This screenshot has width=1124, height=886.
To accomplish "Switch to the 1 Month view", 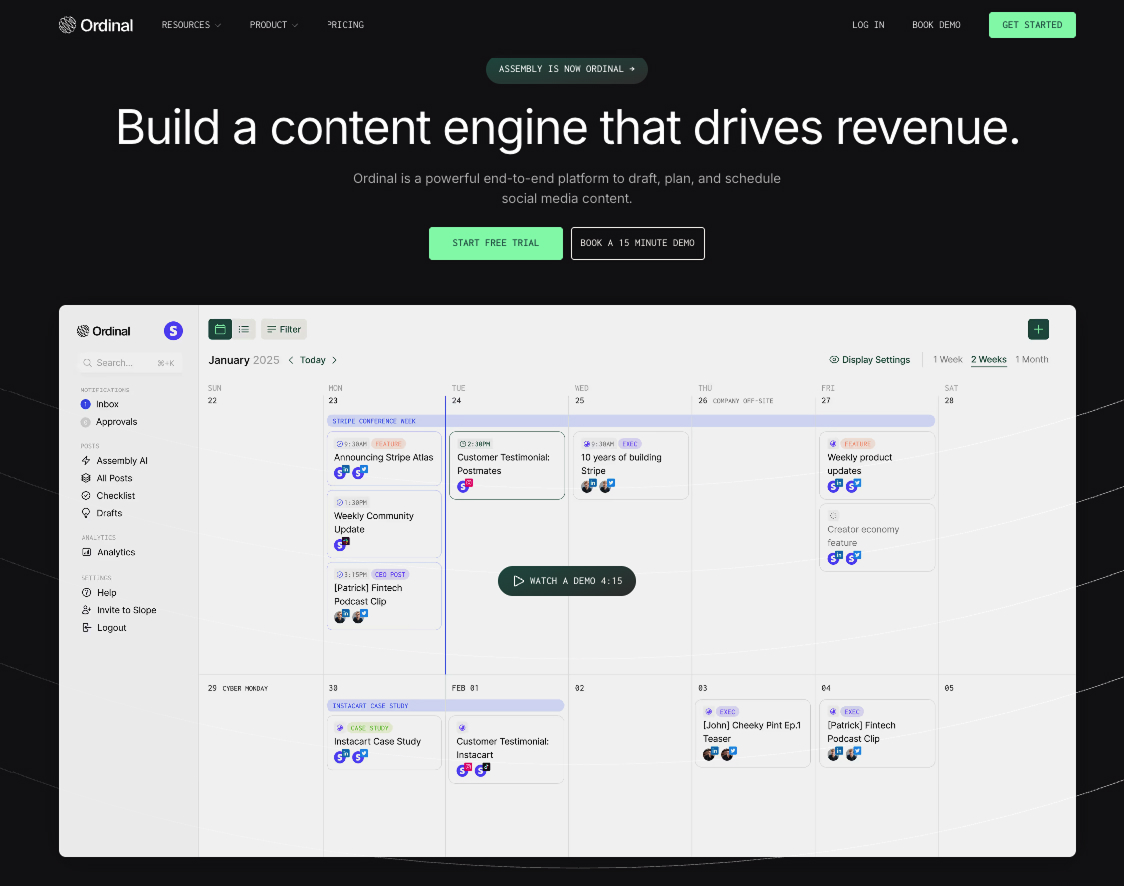I will click(x=1032, y=360).
